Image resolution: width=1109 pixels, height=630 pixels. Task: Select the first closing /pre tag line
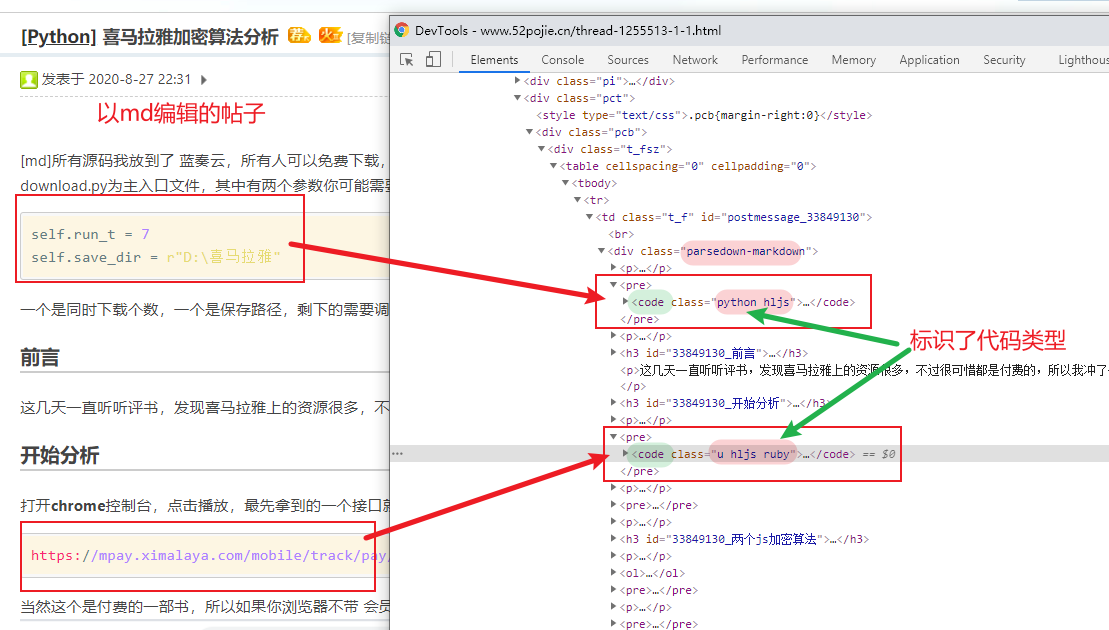click(x=639, y=319)
